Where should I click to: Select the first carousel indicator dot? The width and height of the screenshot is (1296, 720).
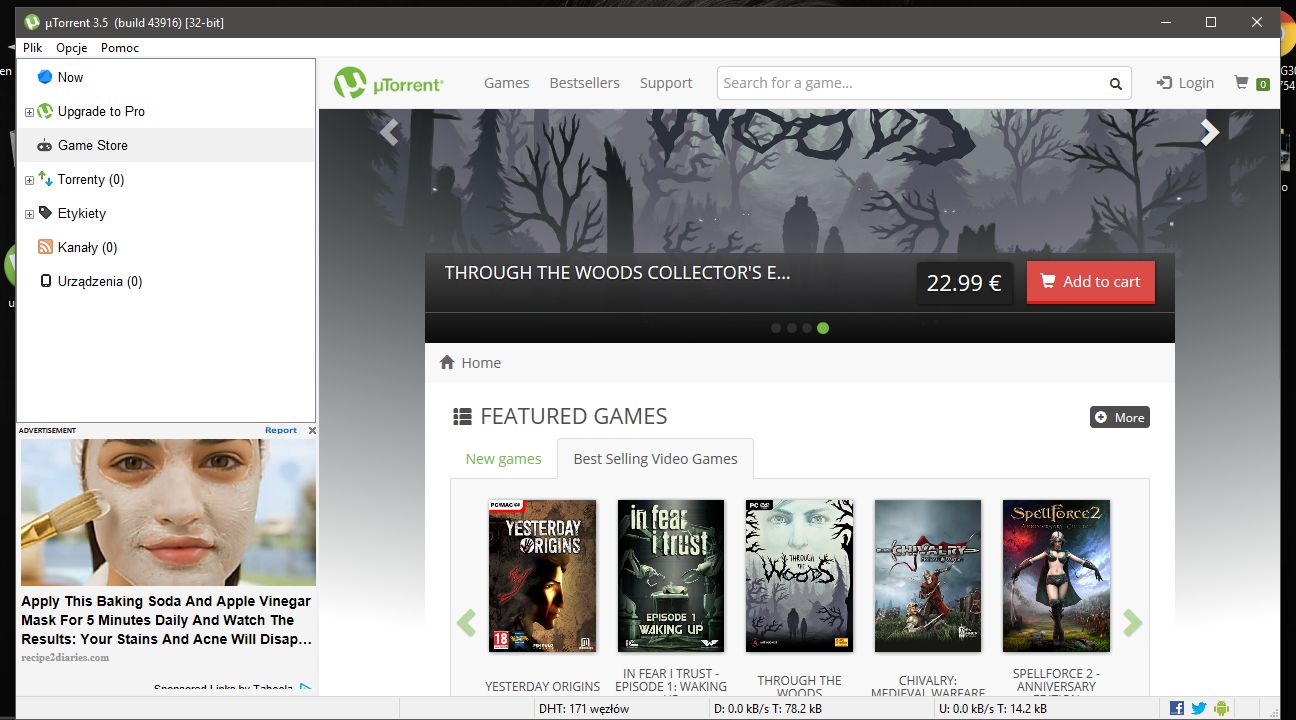[x=776, y=328]
